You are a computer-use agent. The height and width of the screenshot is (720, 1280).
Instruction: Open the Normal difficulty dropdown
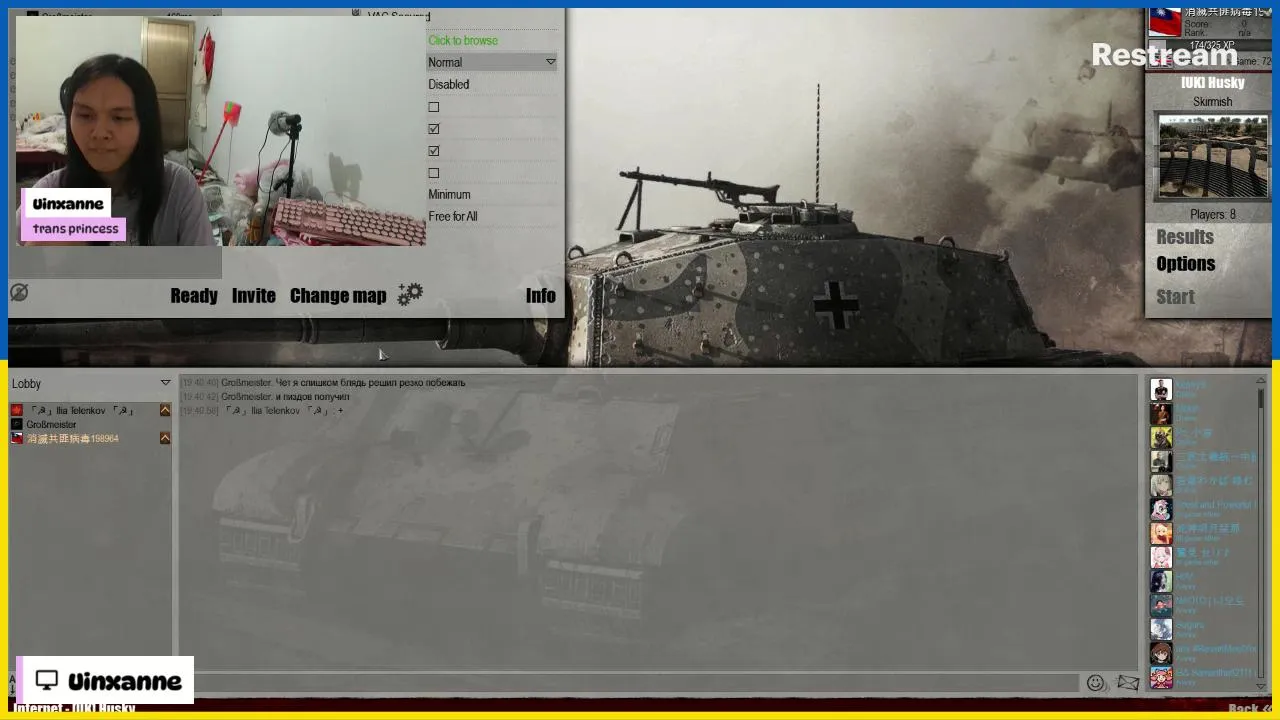click(x=492, y=62)
